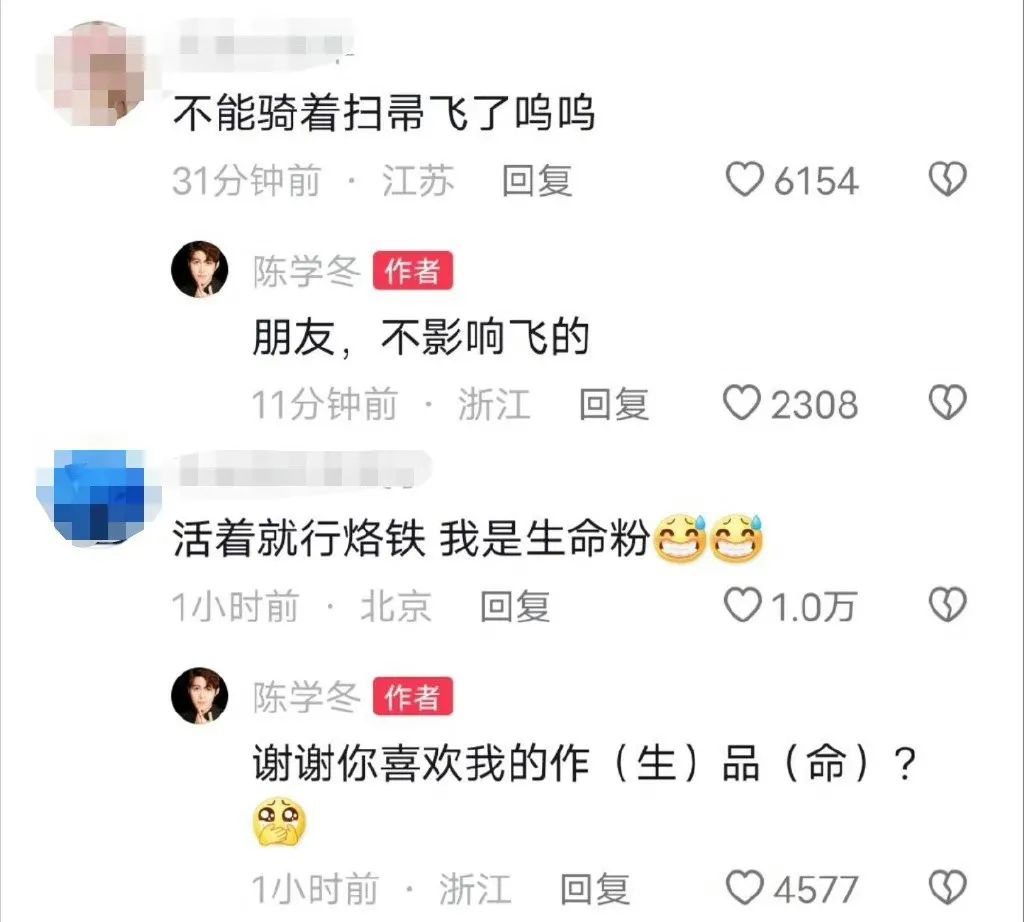Reply to the 江苏 comment posted 31分钟前
Viewport: 1024px width, 922px height.
coord(537,181)
